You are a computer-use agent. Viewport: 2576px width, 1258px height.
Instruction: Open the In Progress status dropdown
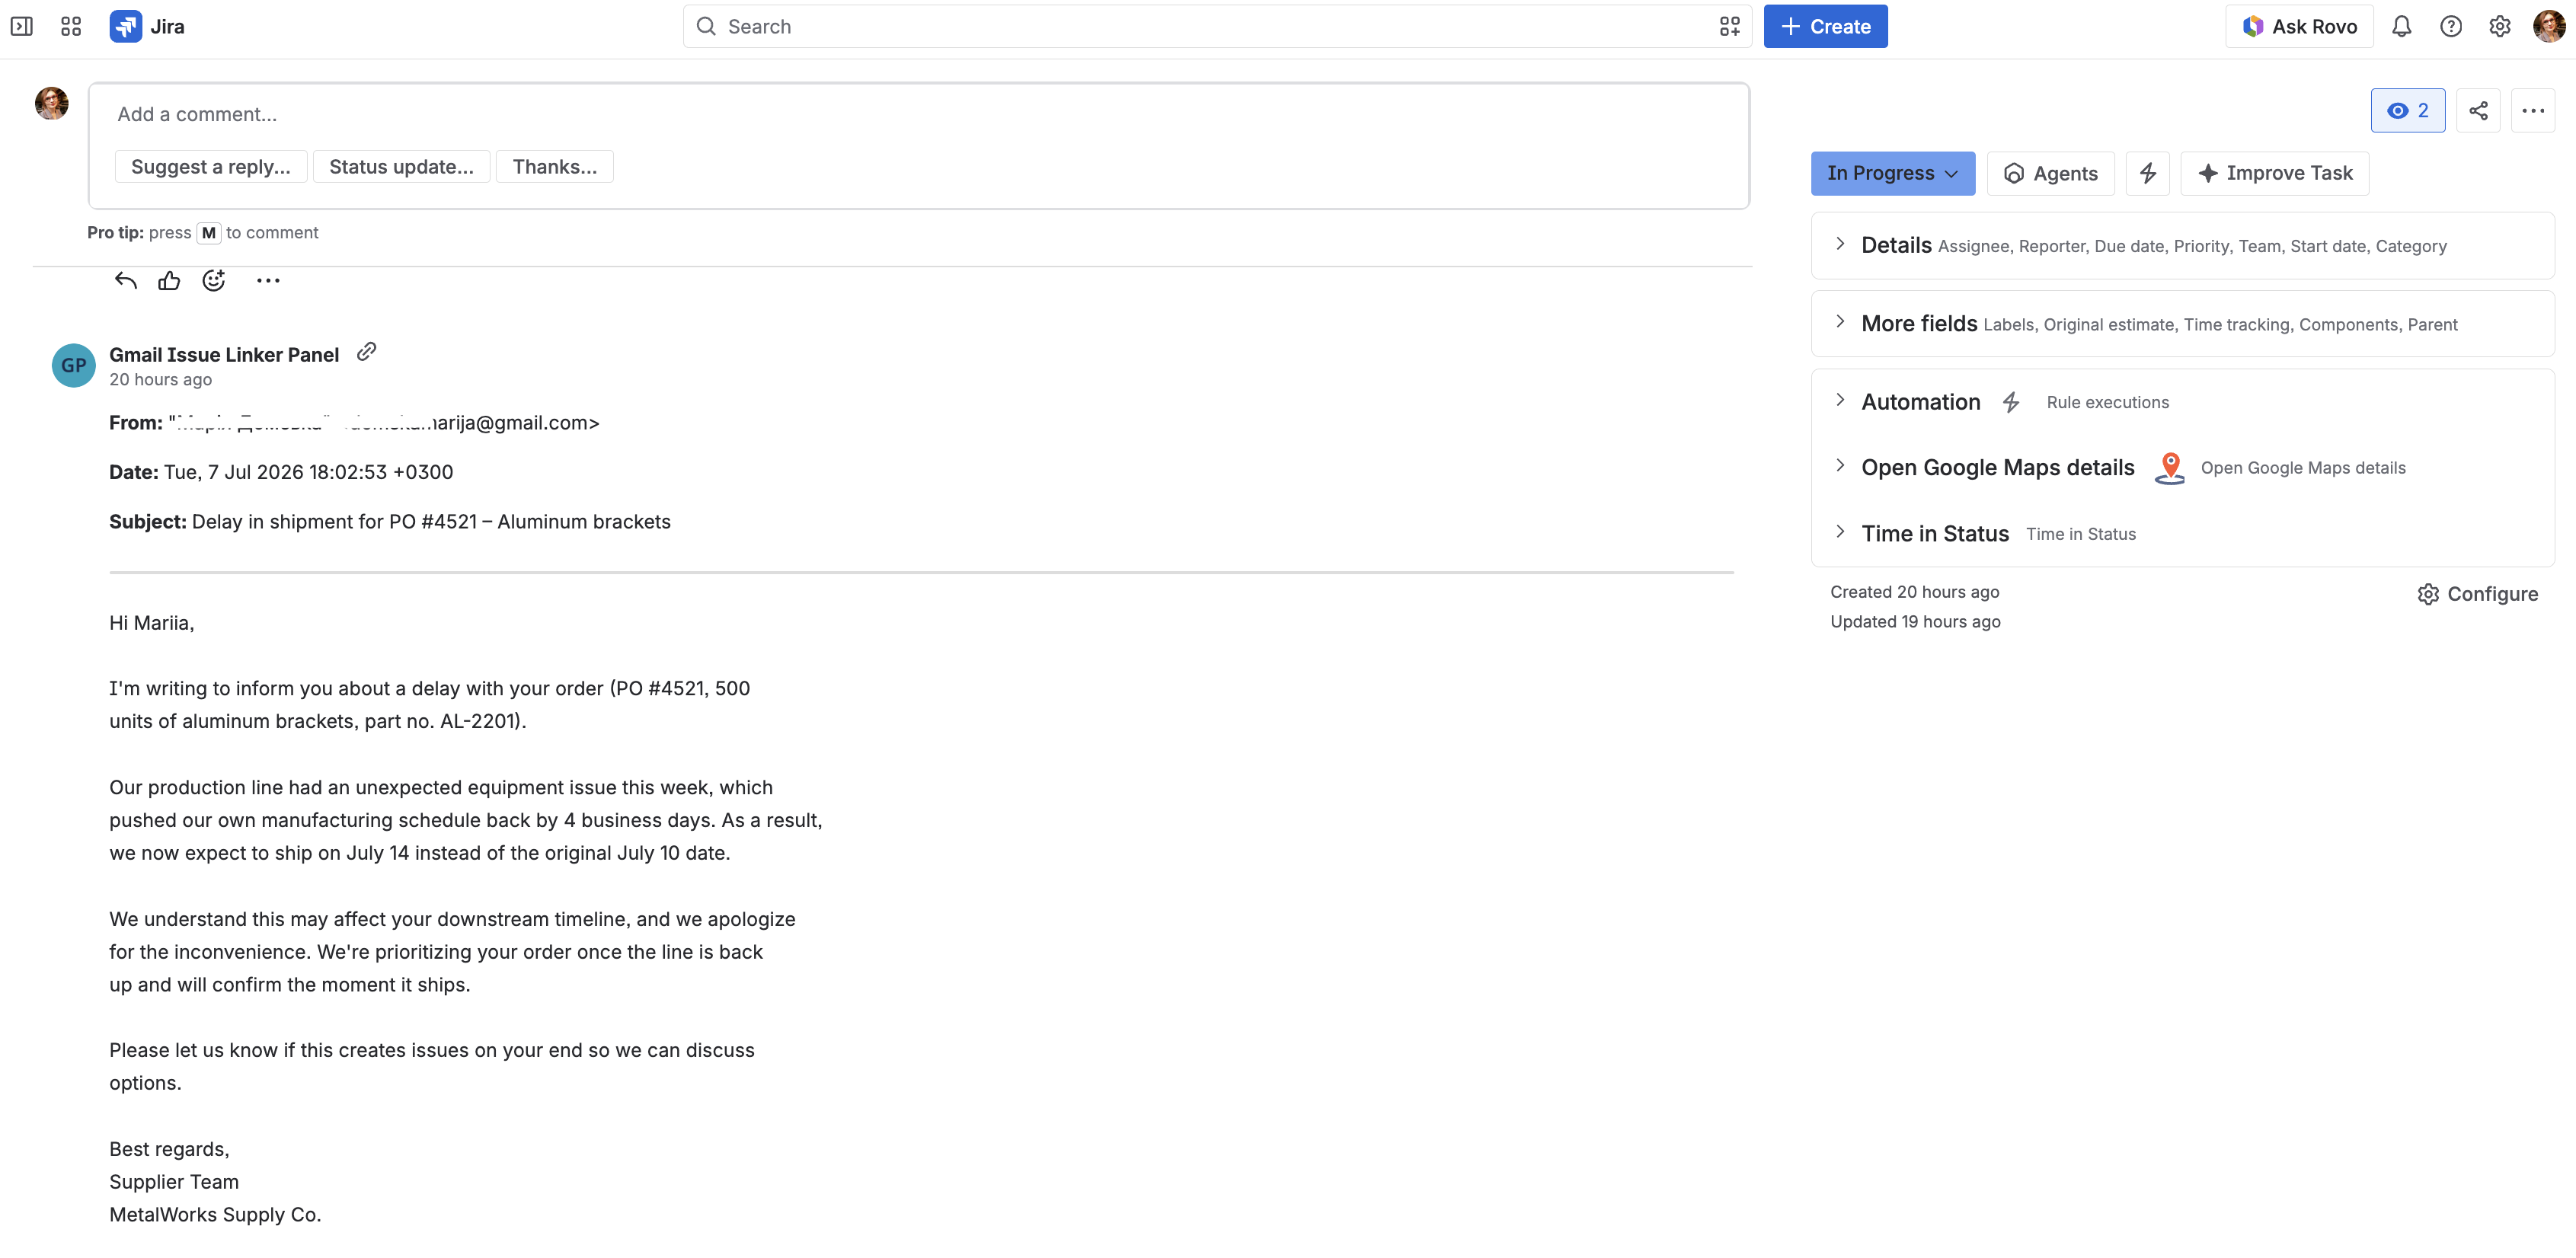[x=1892, y=173]
